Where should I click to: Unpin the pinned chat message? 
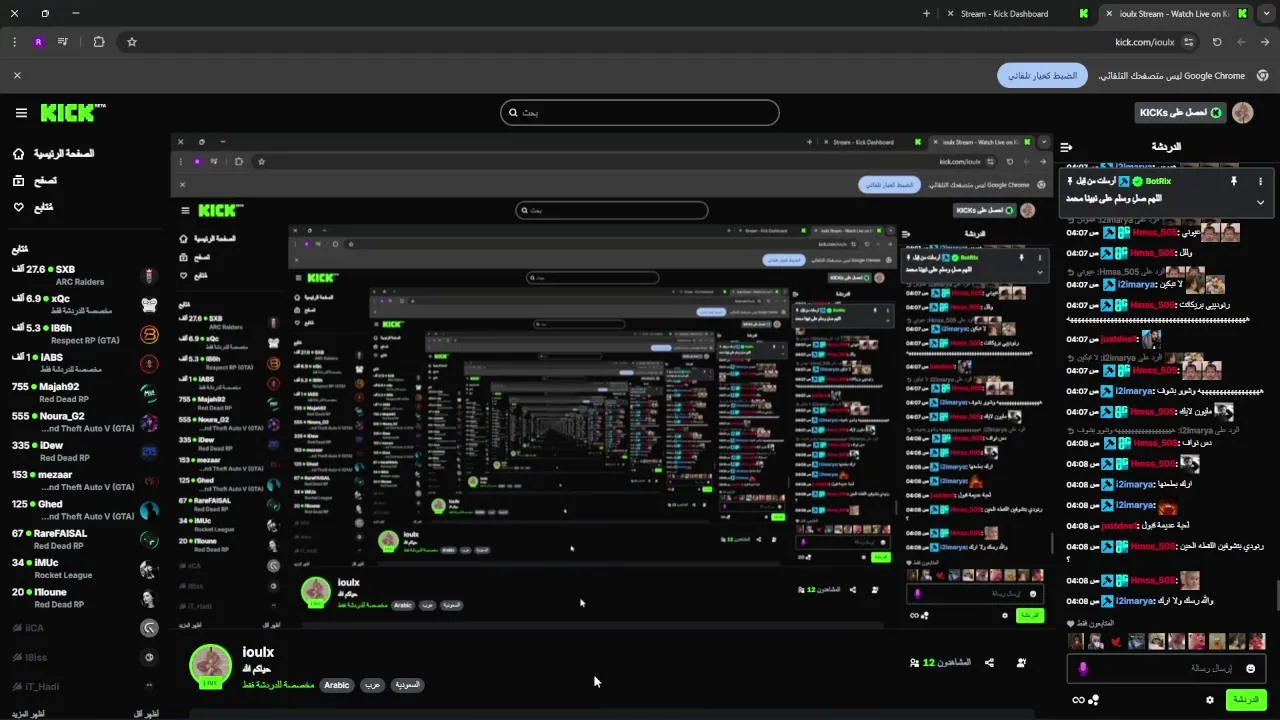1233,181
